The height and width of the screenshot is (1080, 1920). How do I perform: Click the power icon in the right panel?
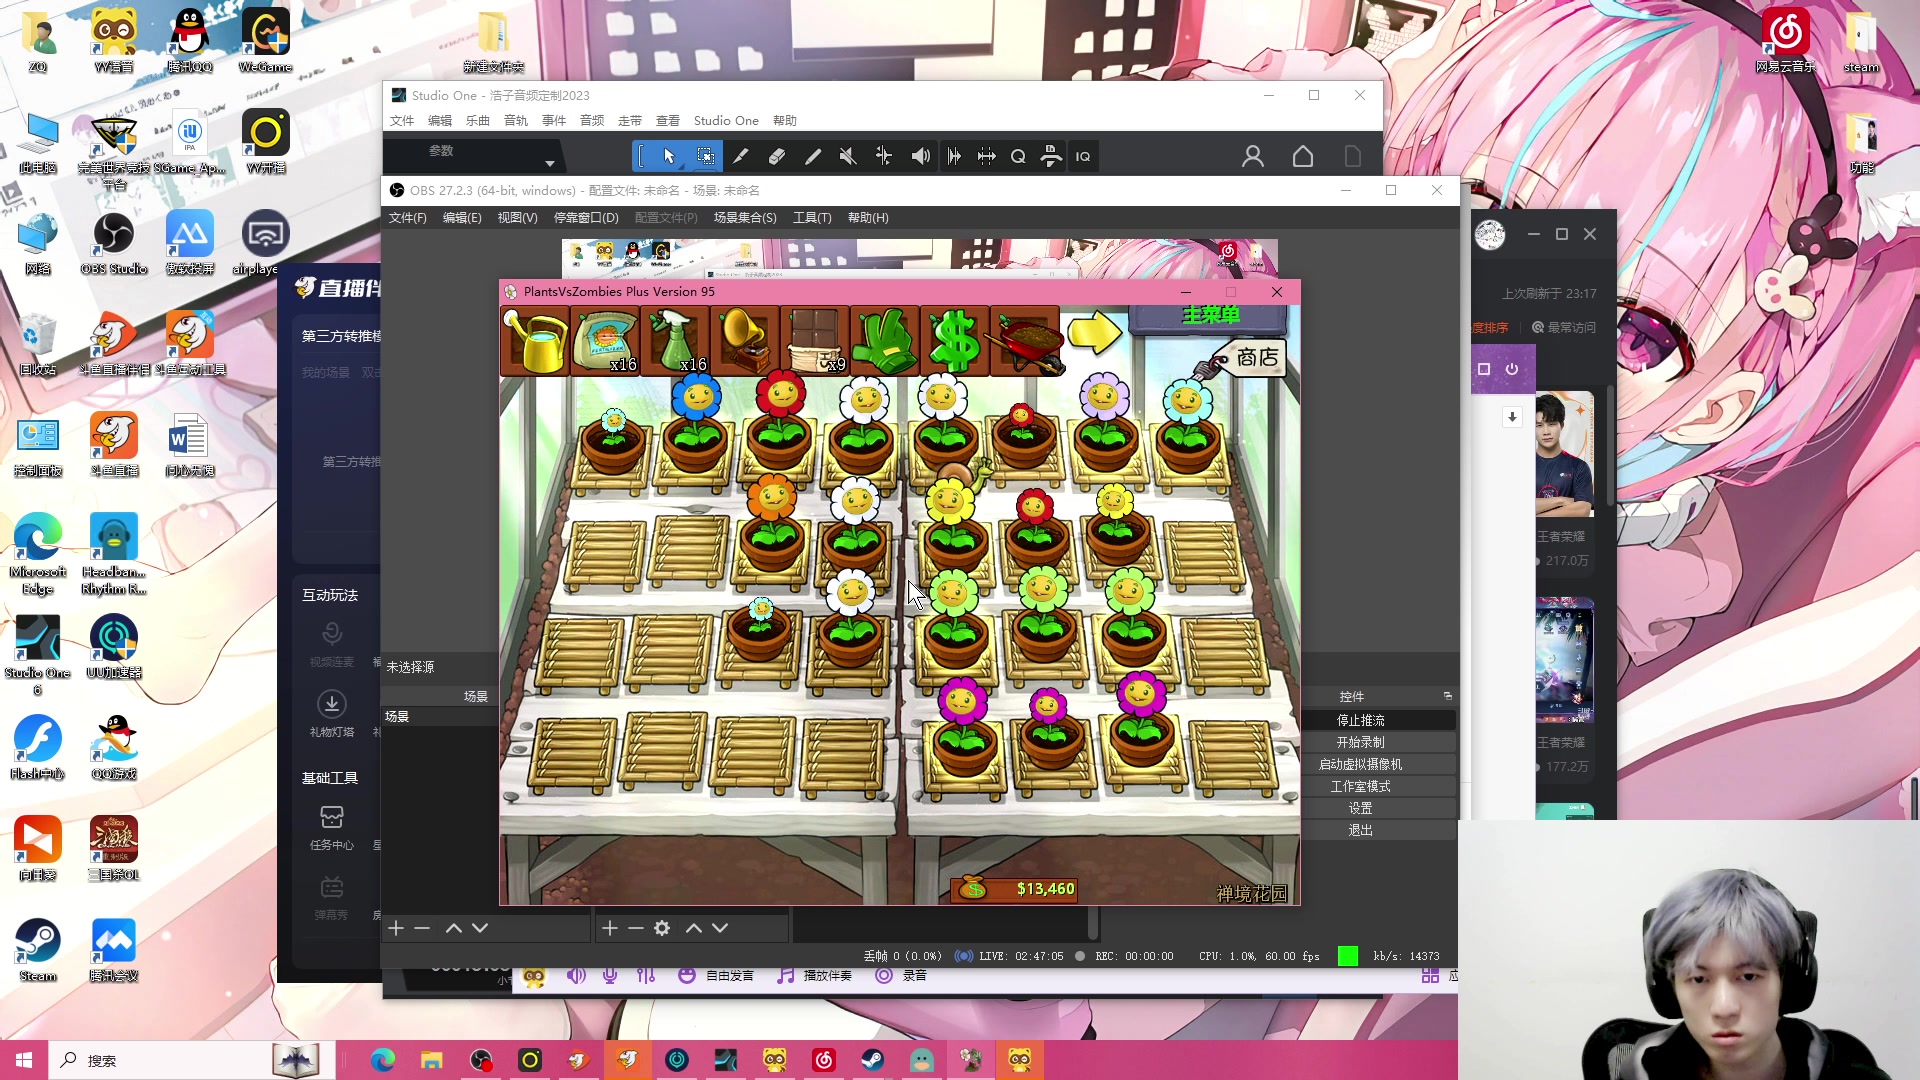[1512, 369]
